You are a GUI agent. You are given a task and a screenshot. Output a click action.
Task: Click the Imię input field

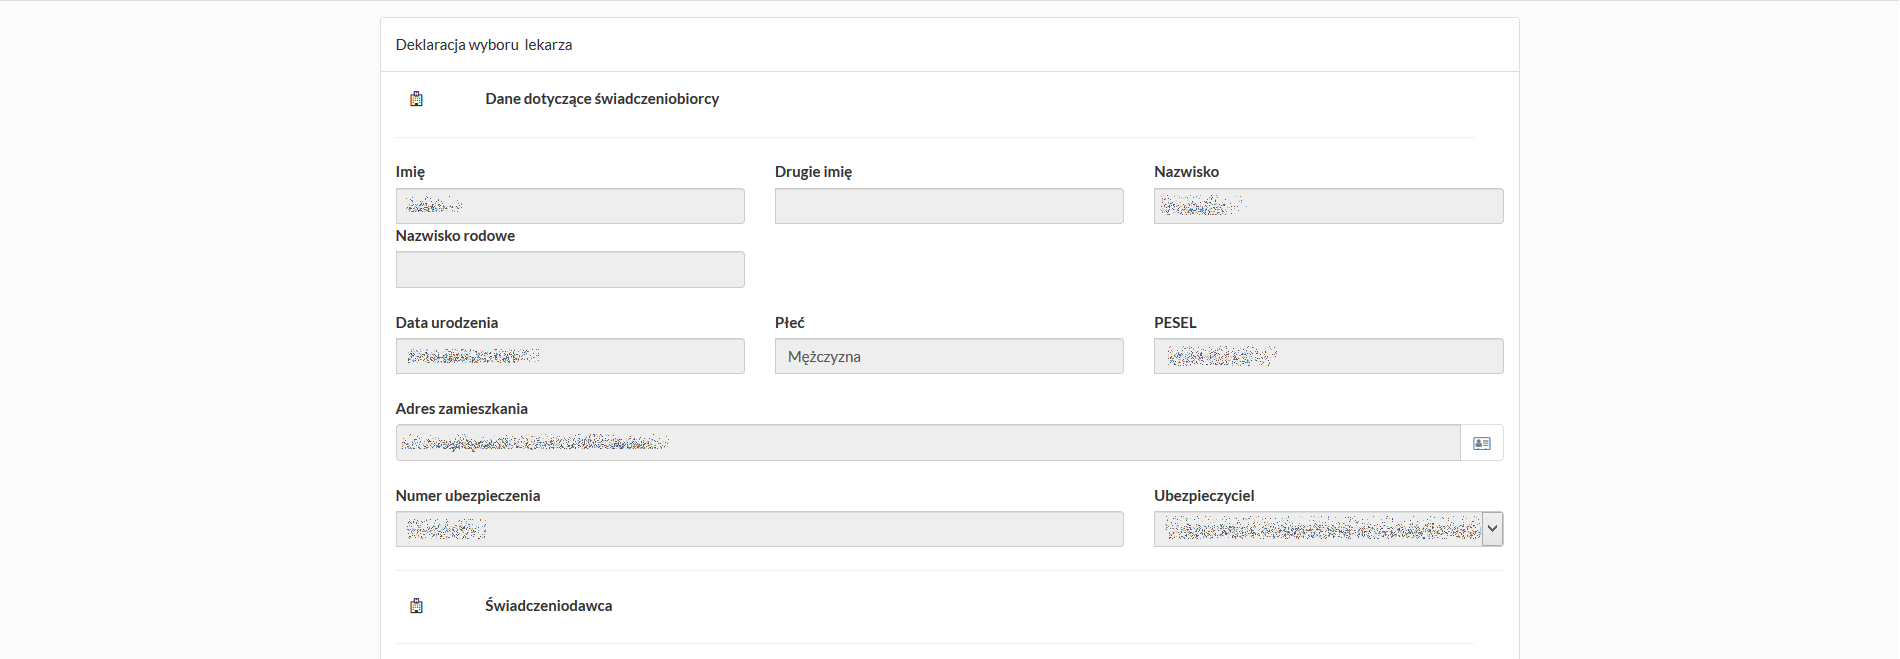(570, 206)
